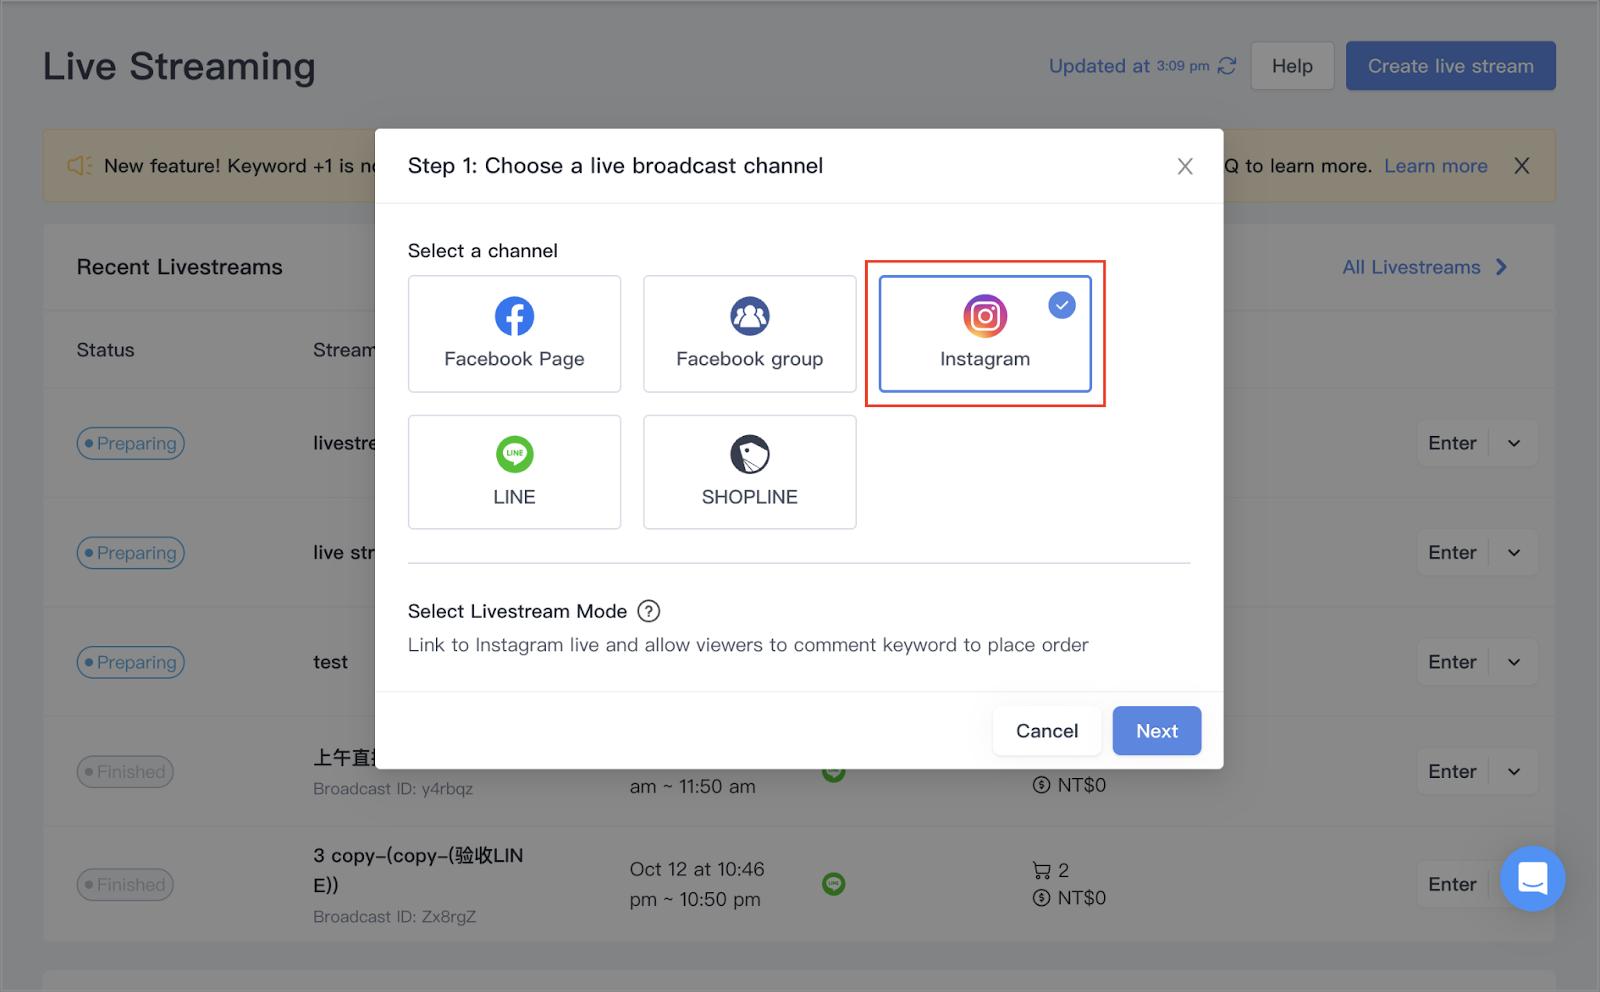Enter the Zx8rgZ broadcast stream

click(1452, 884)
